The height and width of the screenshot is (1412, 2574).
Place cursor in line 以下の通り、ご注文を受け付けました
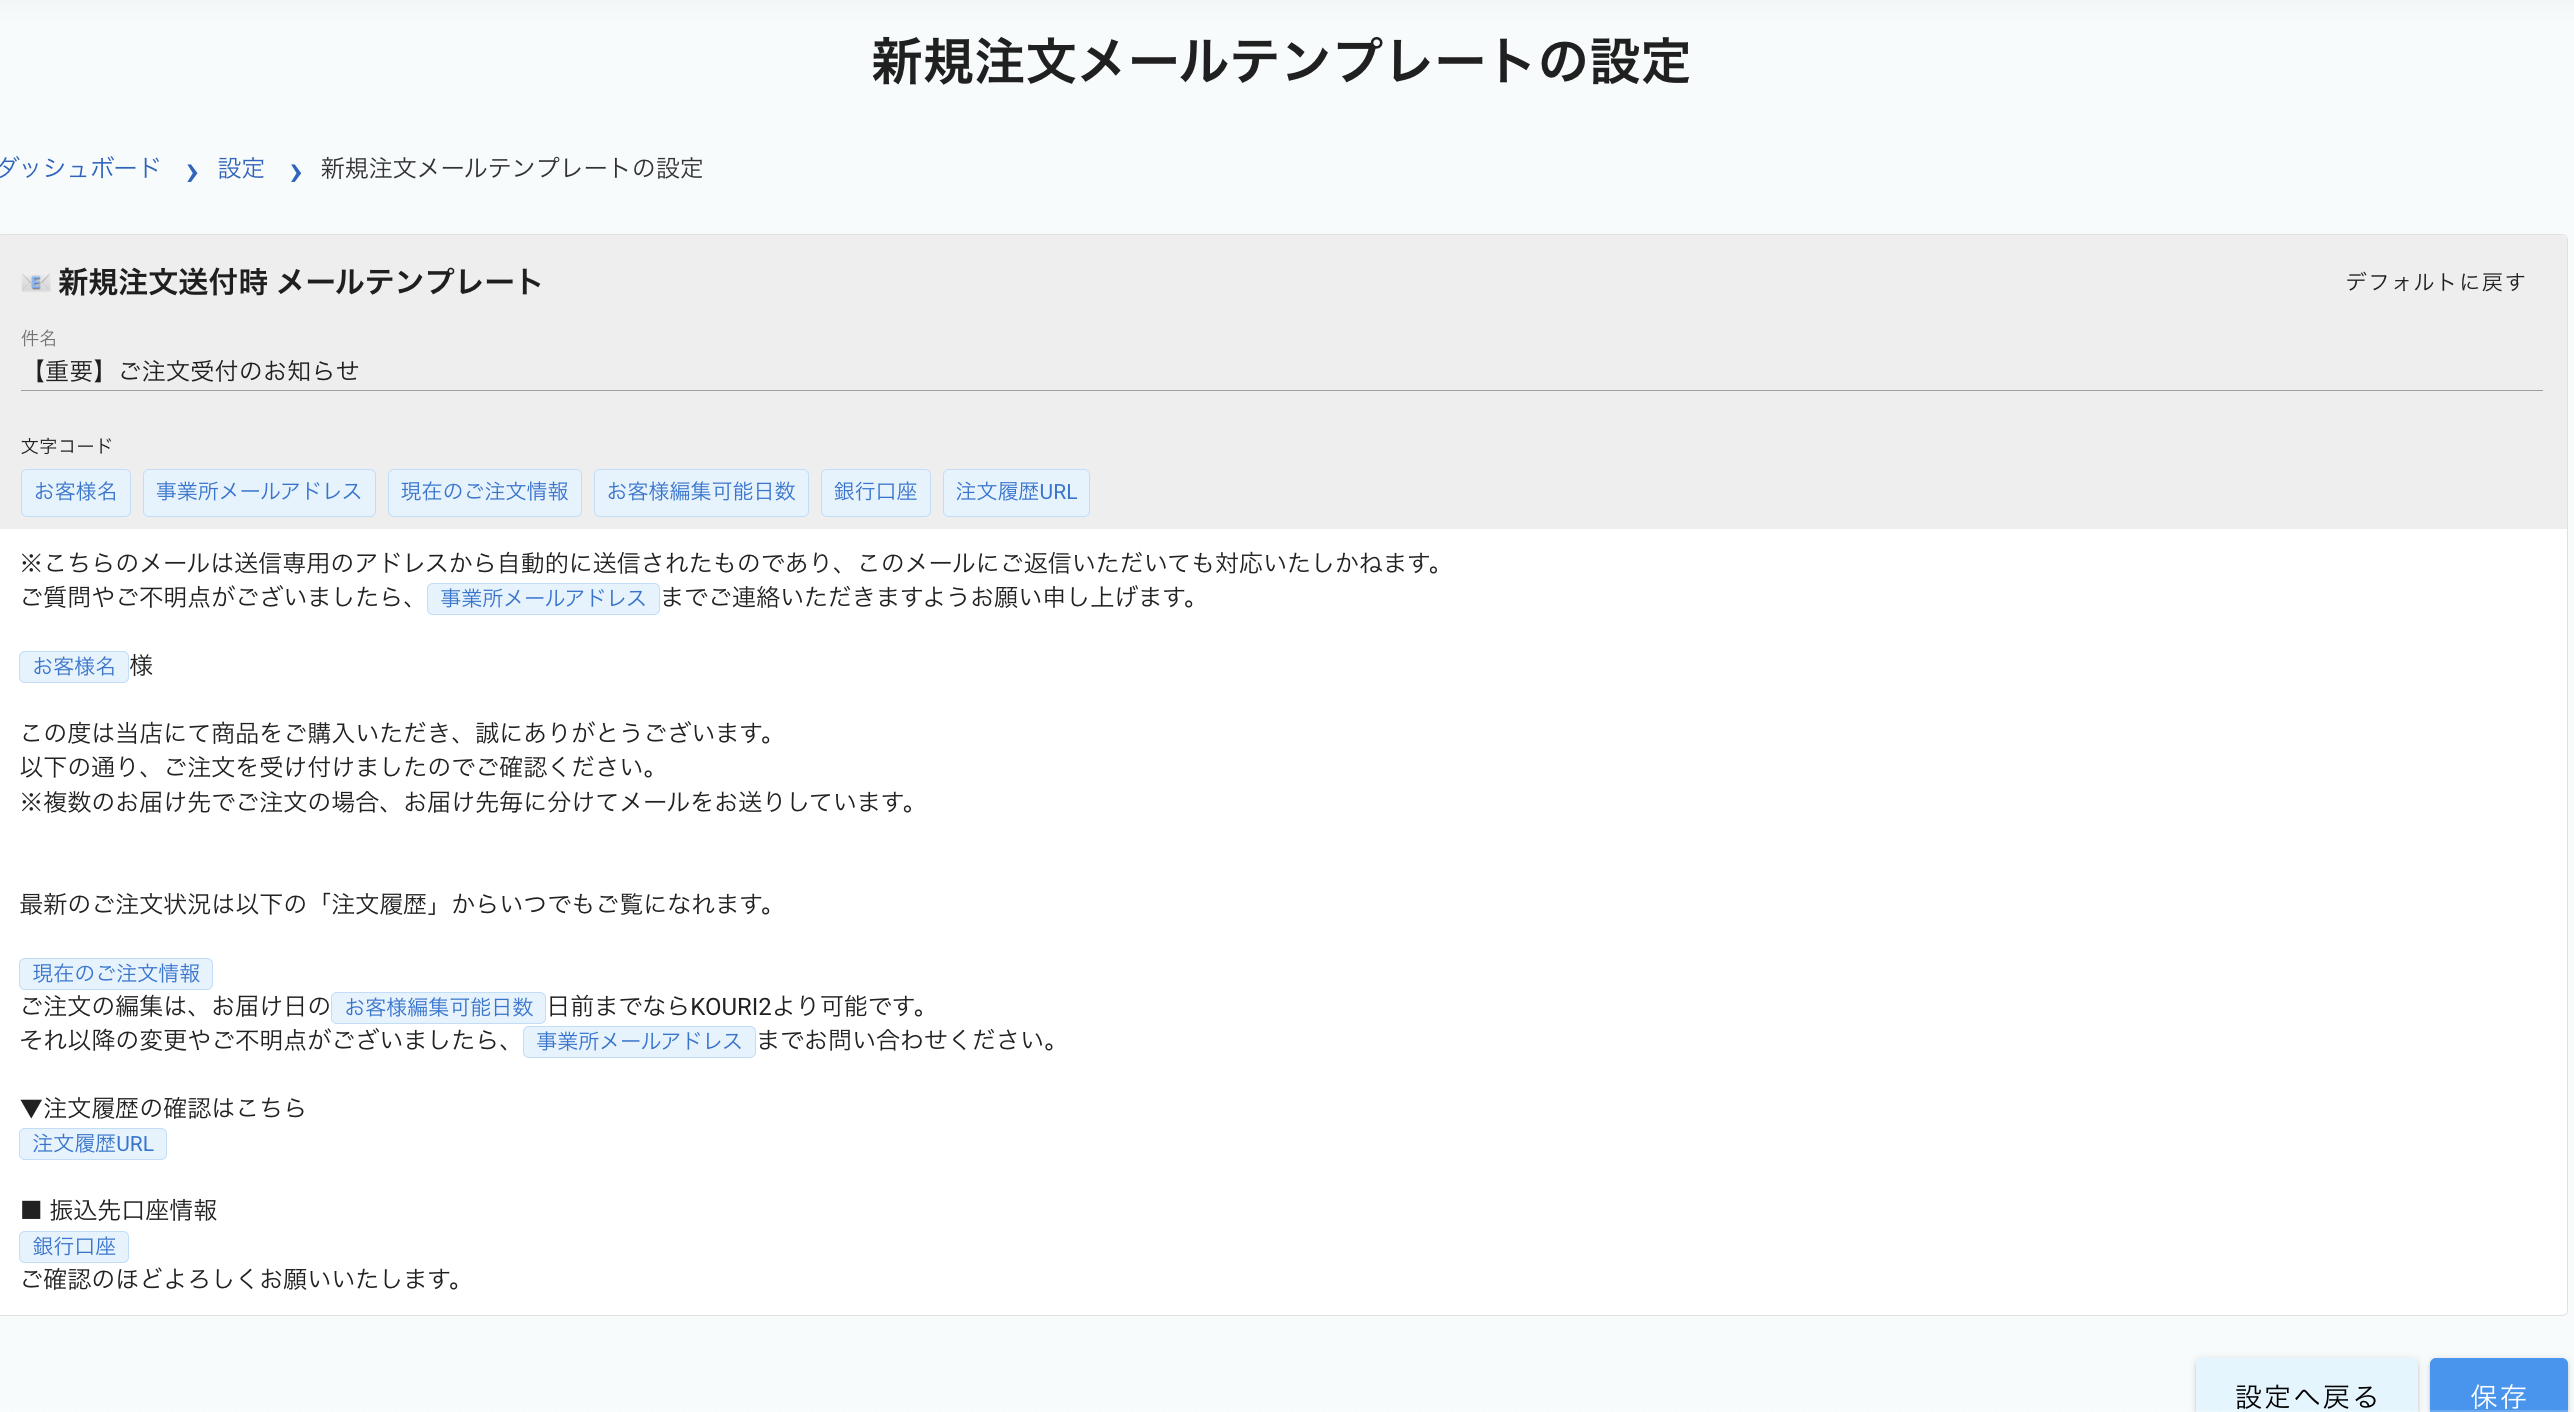click(341, 767)
